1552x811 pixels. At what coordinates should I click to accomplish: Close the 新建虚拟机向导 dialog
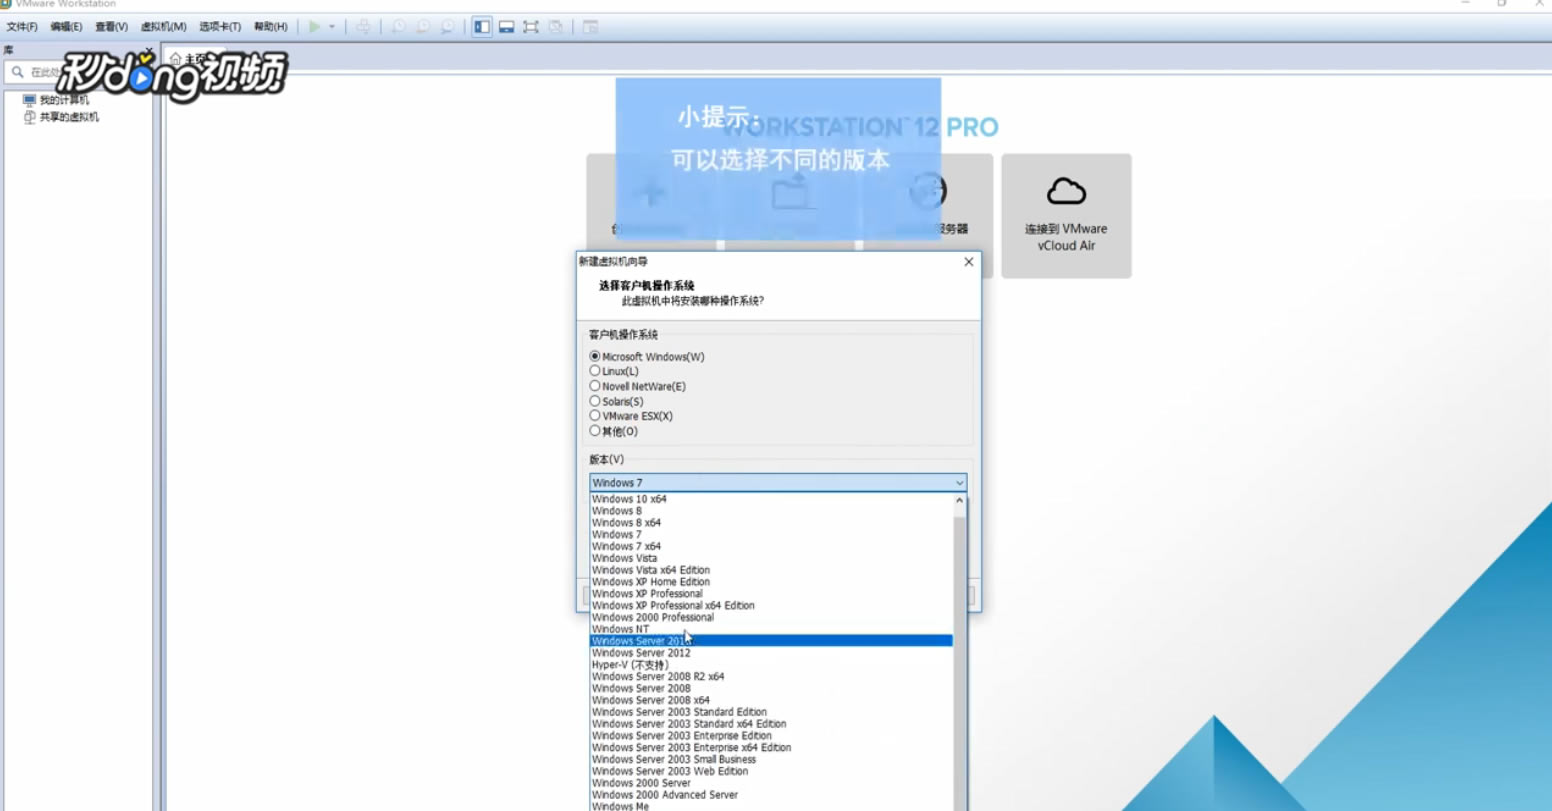tap(968, 262)
